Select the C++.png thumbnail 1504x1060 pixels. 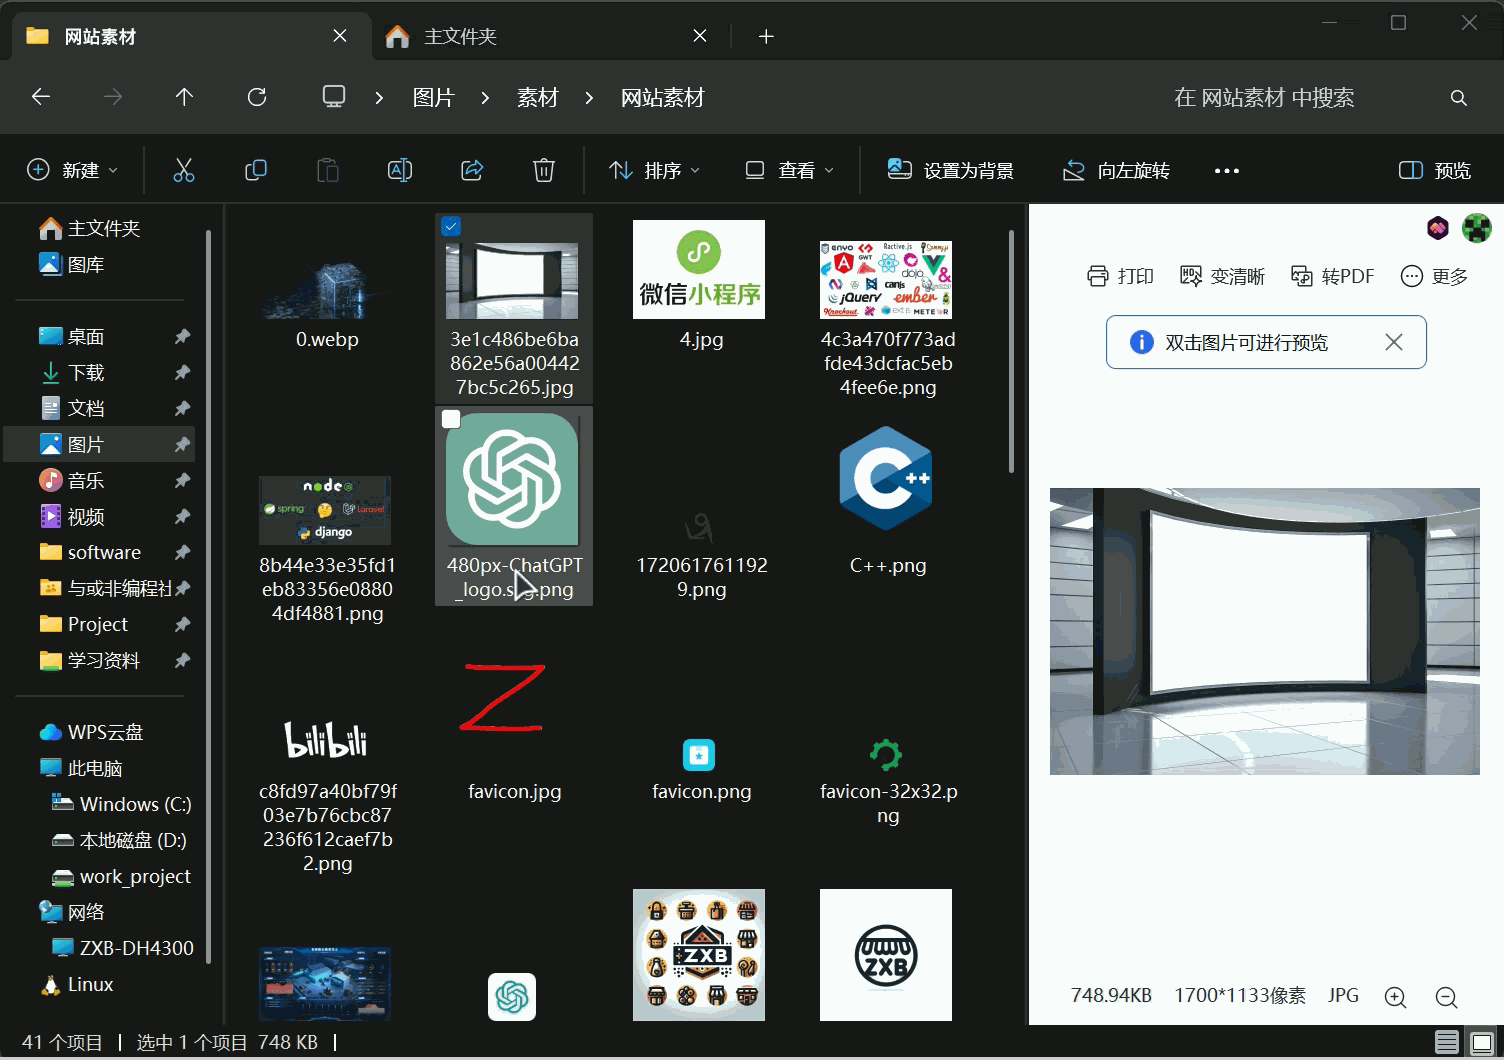tap(885, 478)
